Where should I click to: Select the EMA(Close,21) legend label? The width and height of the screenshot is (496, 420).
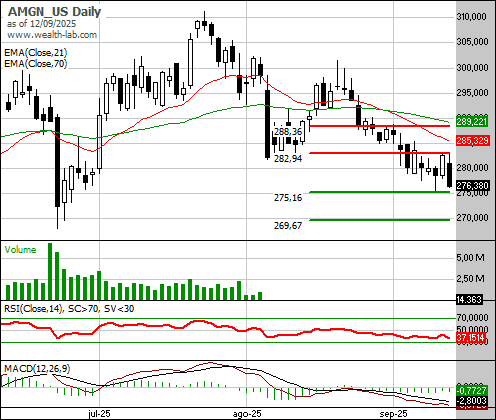tap(36, 53)
